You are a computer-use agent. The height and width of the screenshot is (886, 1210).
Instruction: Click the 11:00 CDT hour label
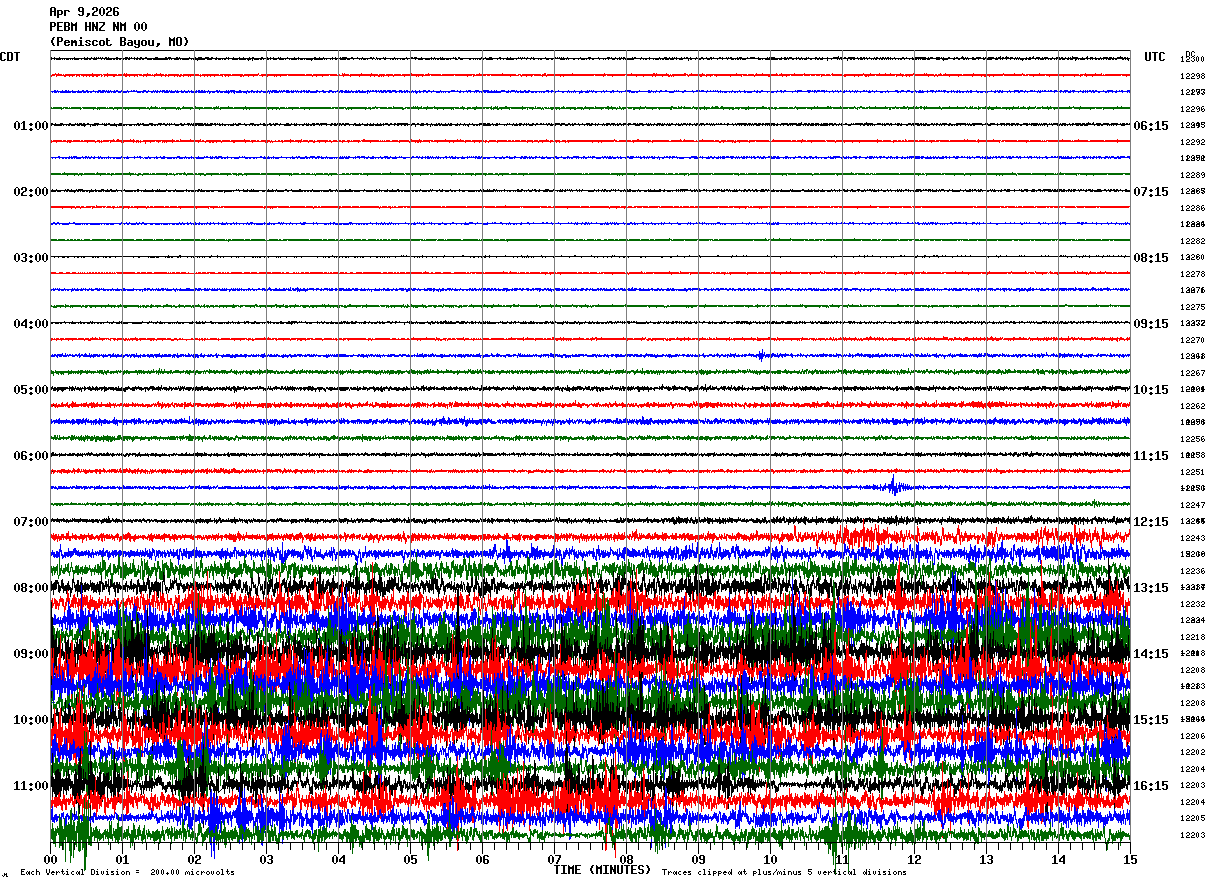point(31,786)
